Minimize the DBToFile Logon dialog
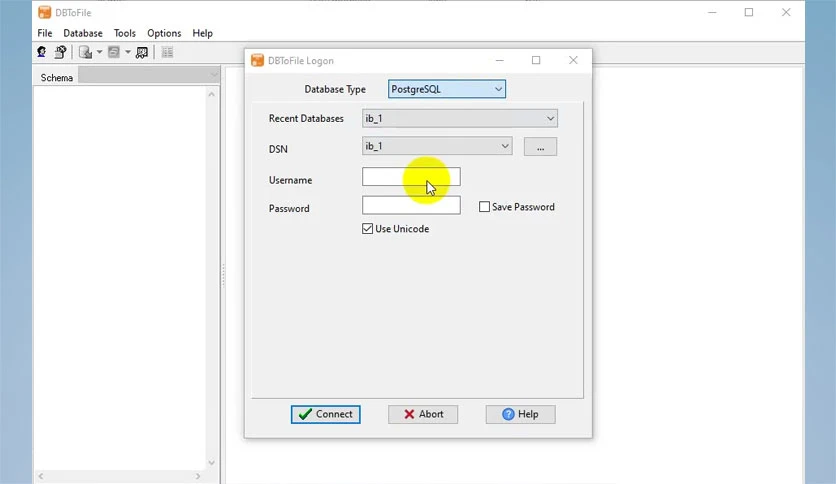 [500, 60]
